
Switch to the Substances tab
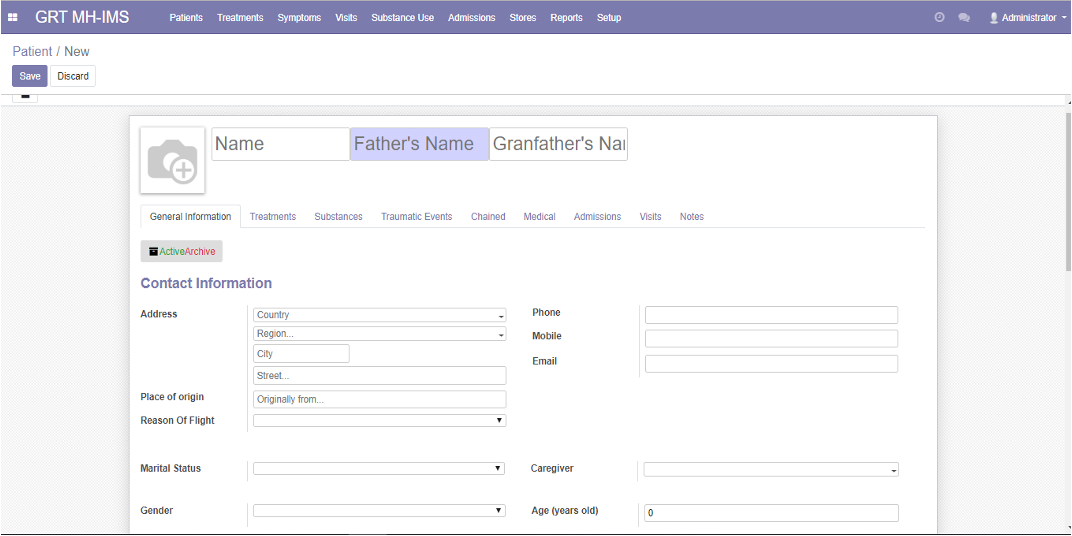pos(338,217)
